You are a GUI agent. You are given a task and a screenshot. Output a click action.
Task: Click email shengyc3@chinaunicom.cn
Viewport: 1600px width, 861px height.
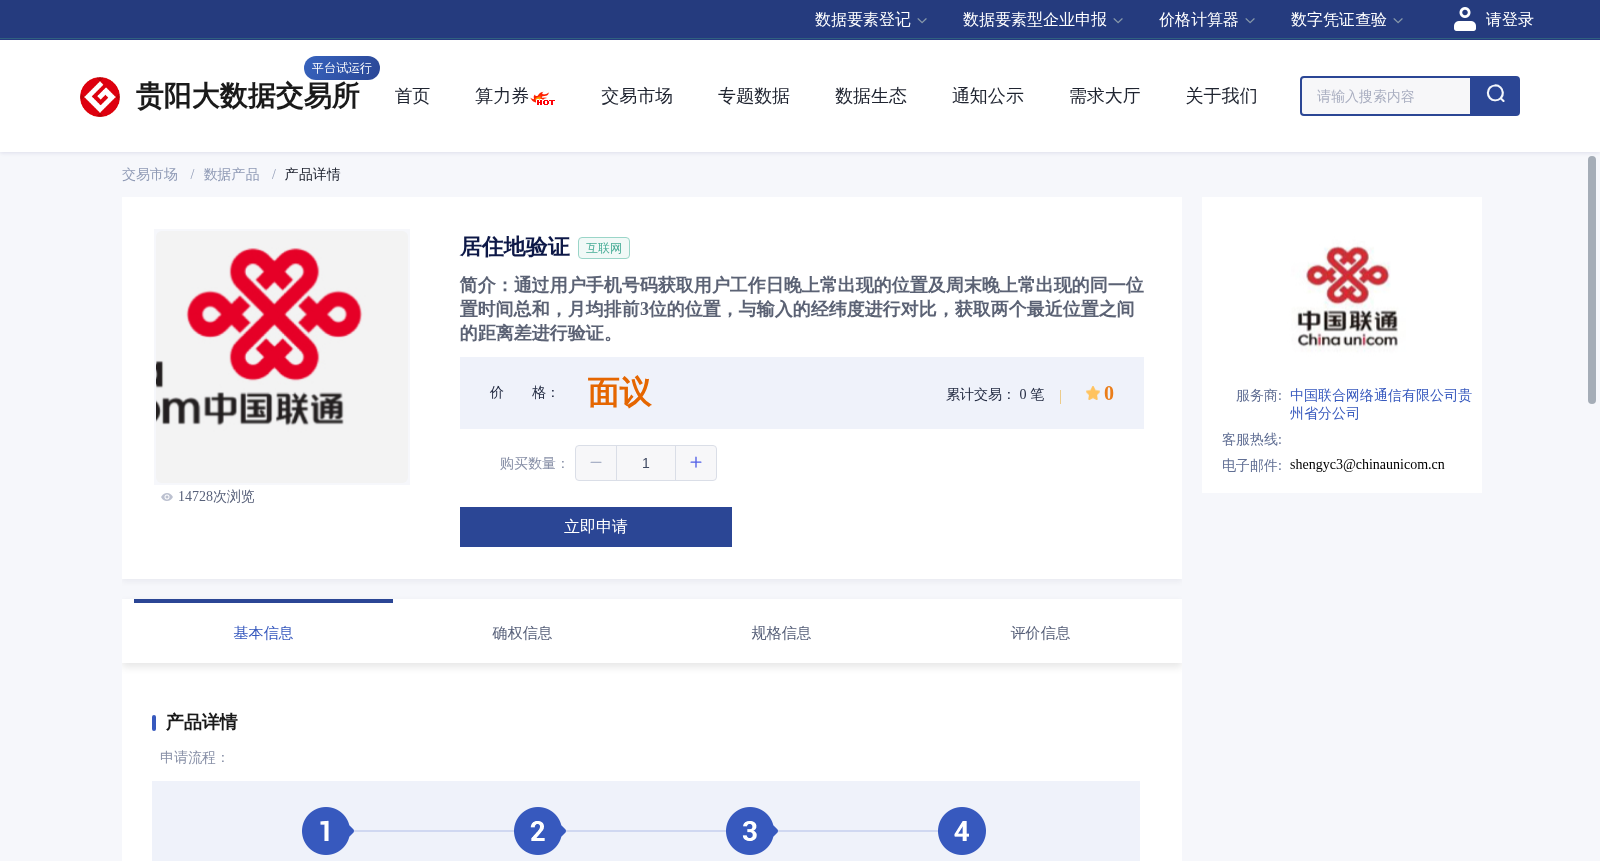(x=1367, y=464)
